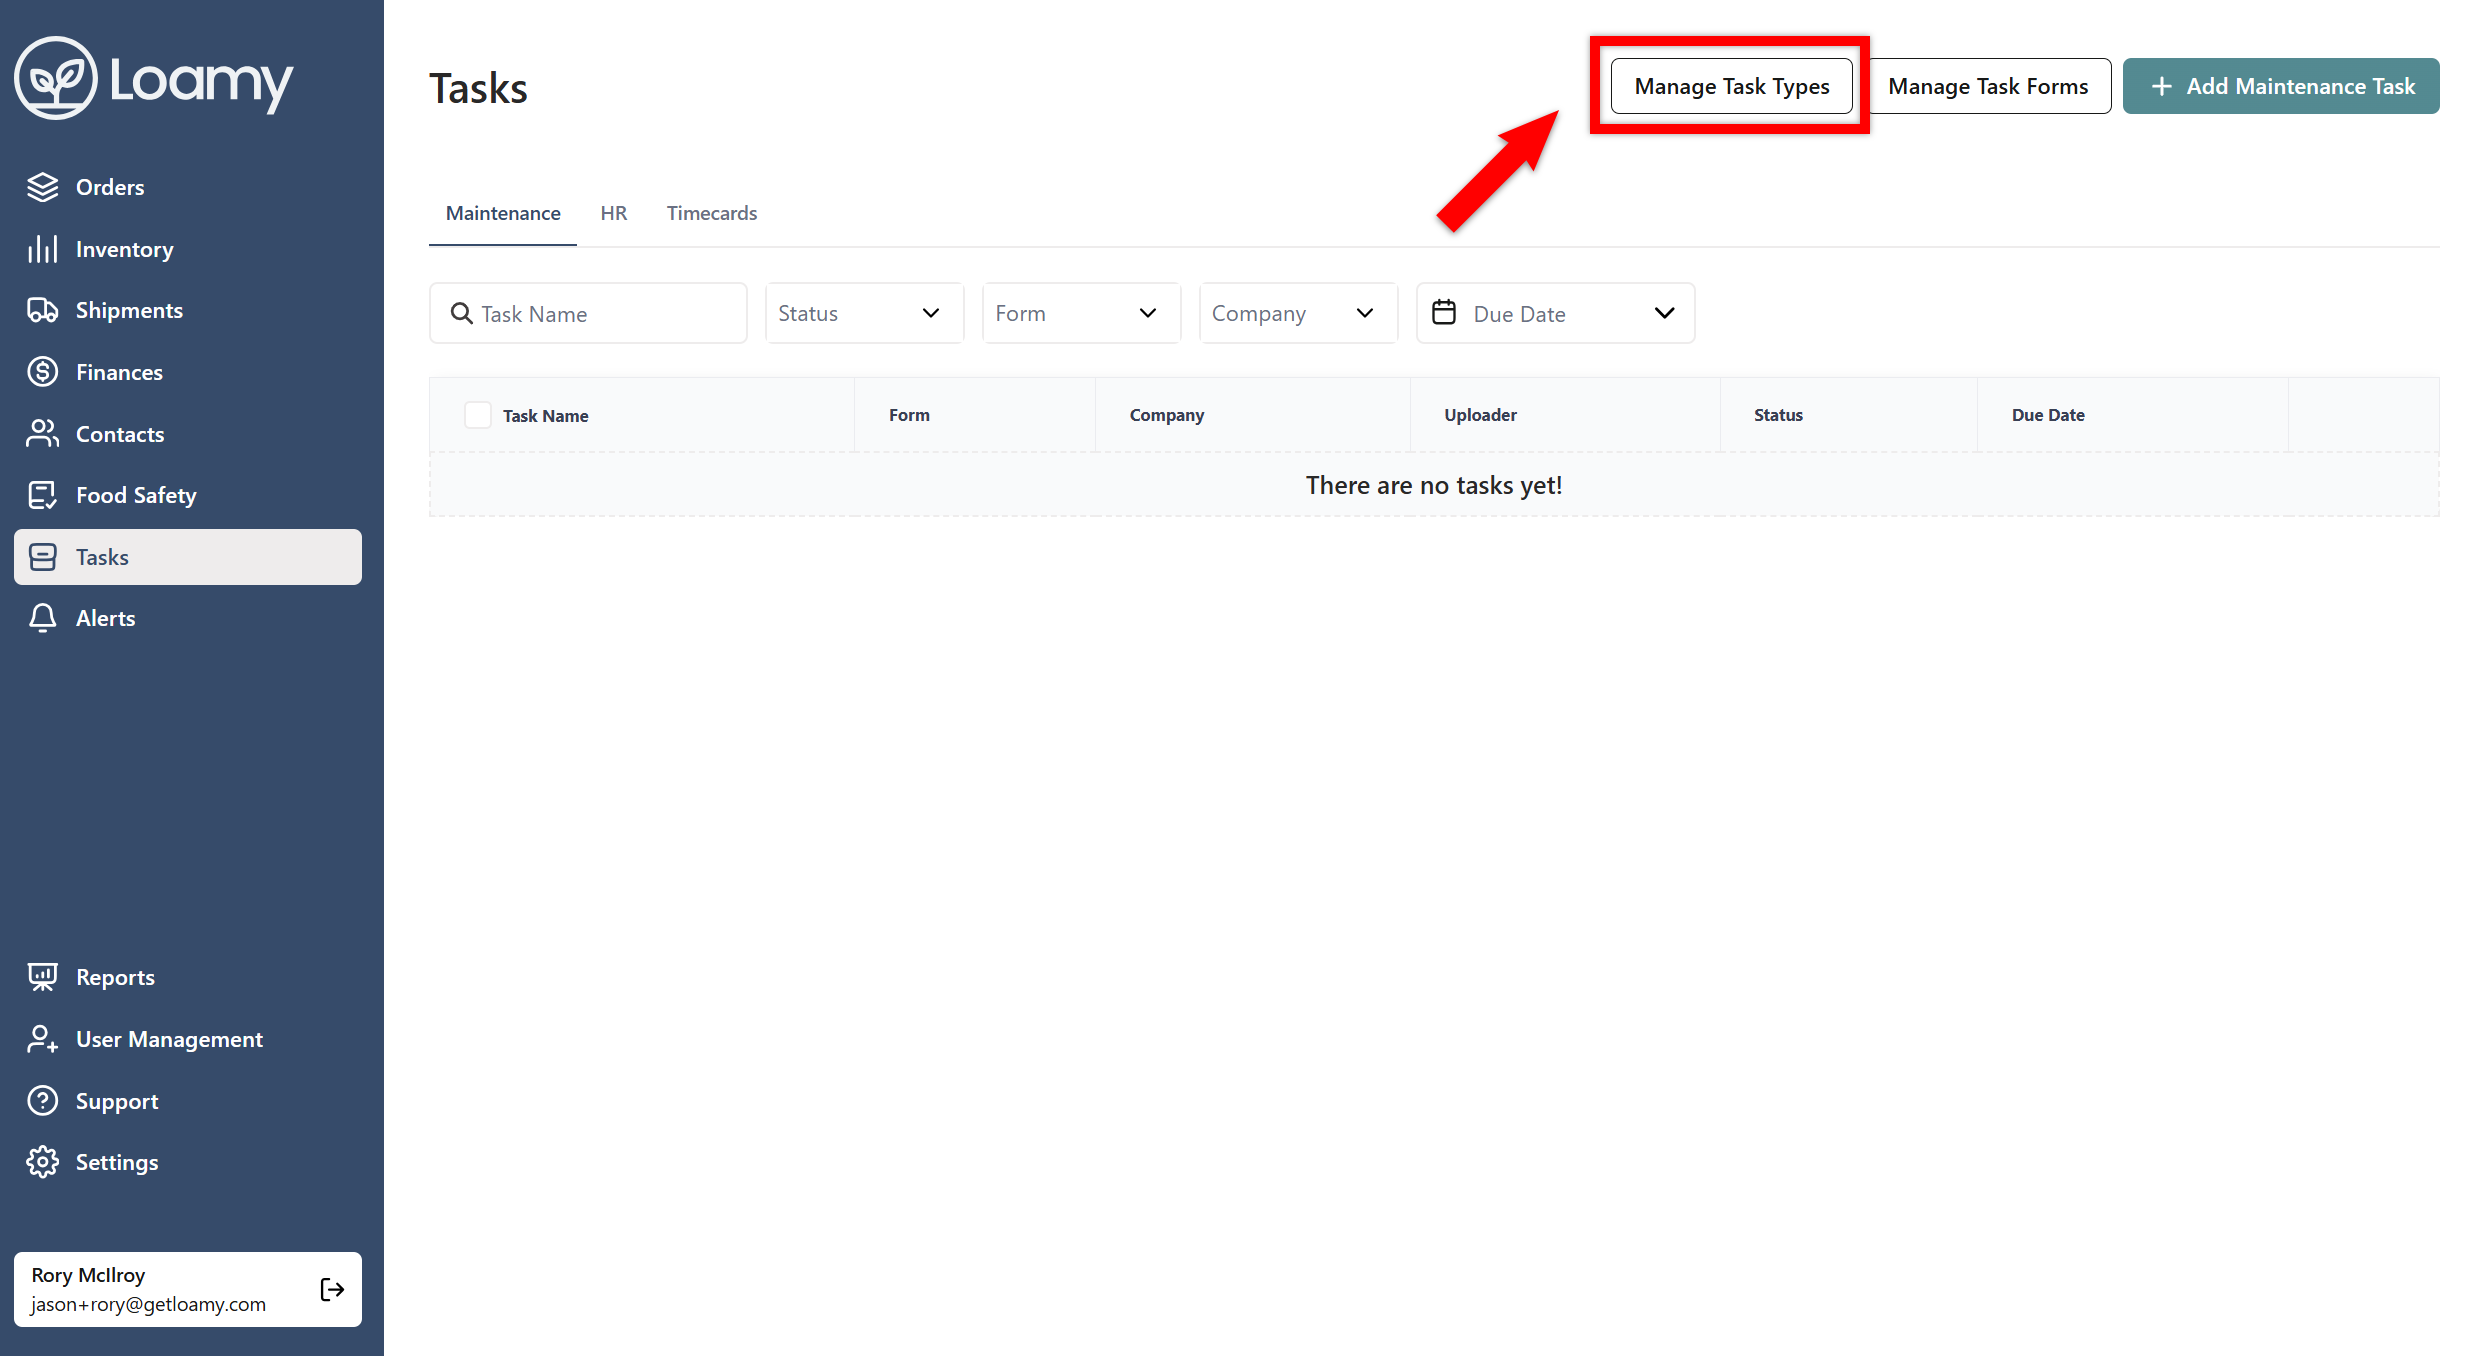
Task: Click the Food Safety clipboard icon
Action: click(42, 495)
